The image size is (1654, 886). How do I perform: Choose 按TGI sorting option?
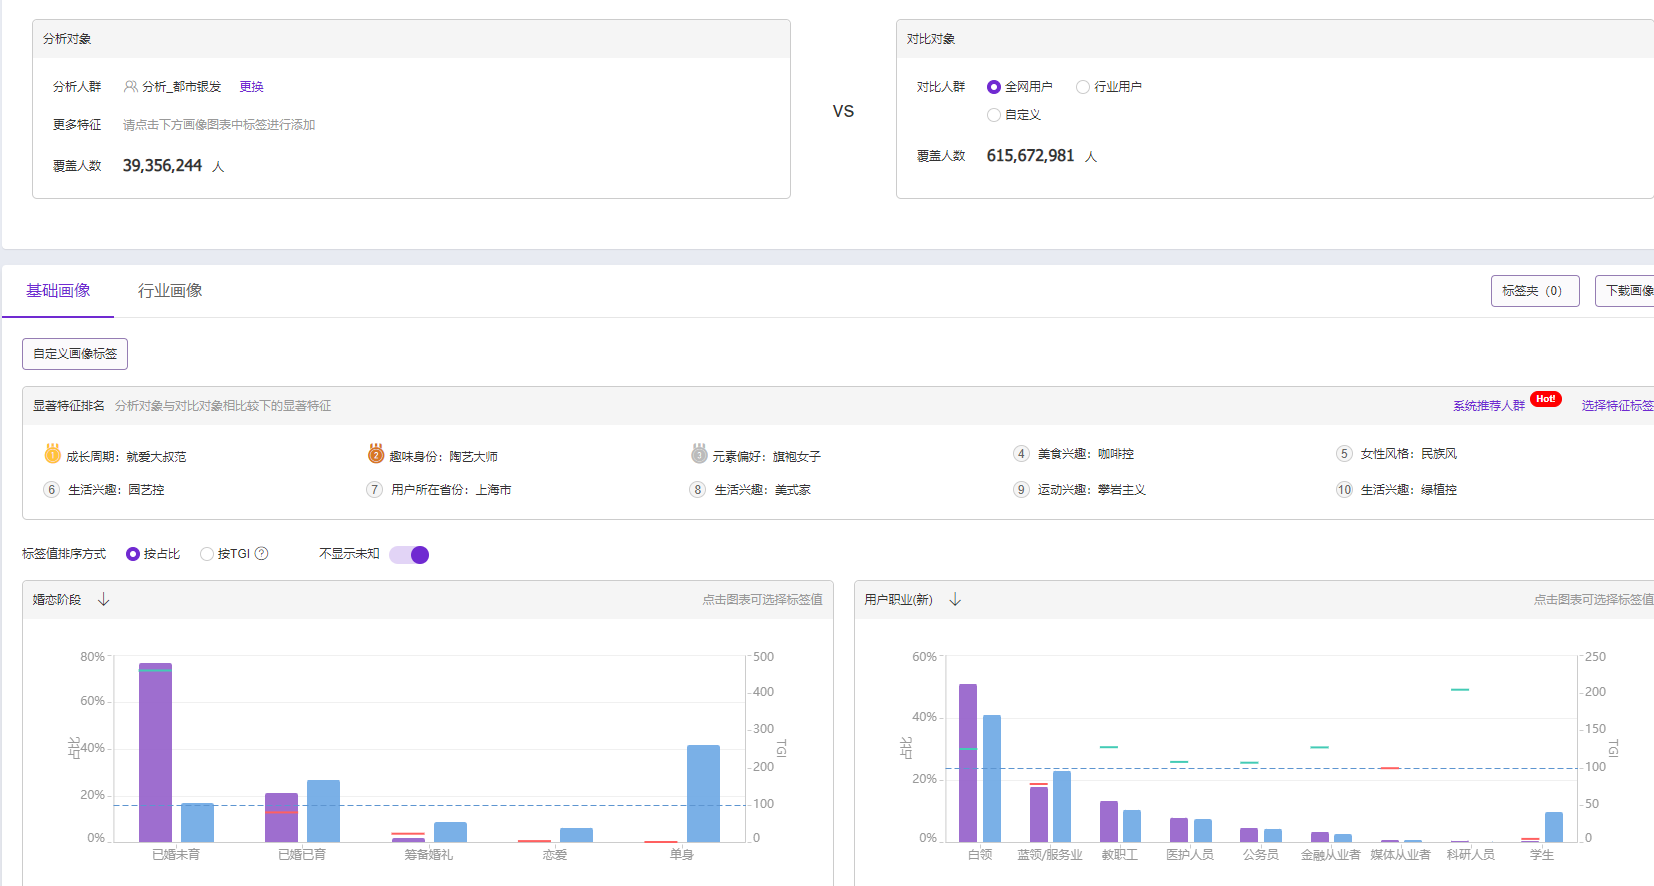click(207, 554)
